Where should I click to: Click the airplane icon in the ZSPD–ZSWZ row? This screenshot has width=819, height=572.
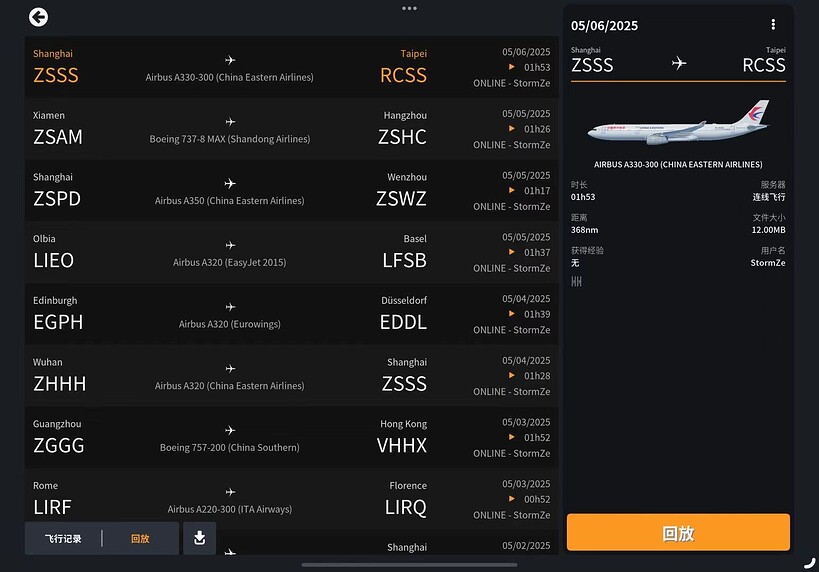[x=230, y=183]
